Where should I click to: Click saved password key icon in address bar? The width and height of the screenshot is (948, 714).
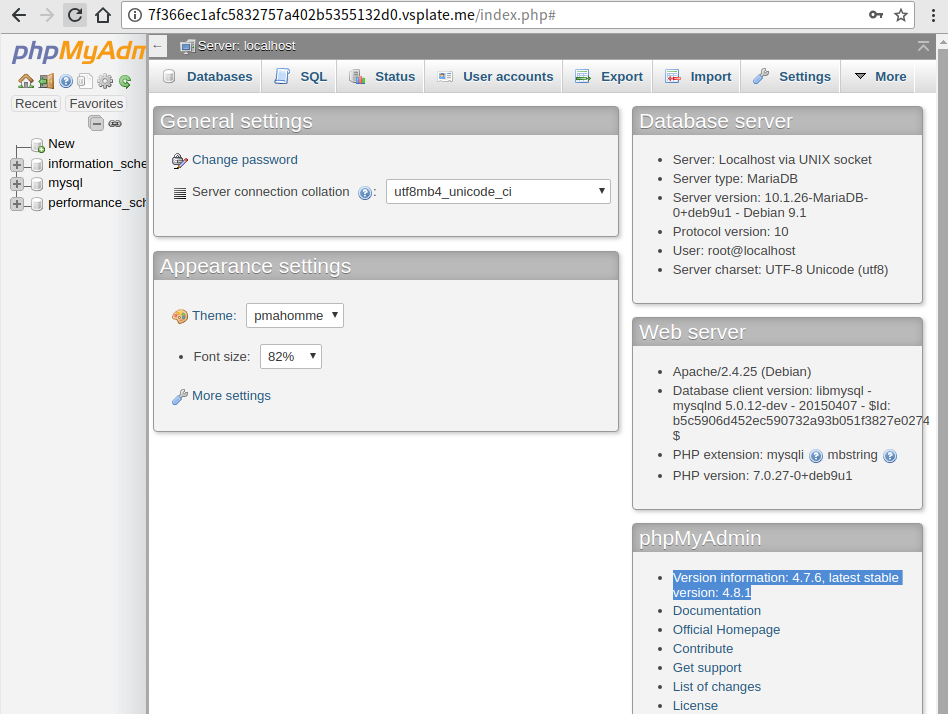point(875,15)
